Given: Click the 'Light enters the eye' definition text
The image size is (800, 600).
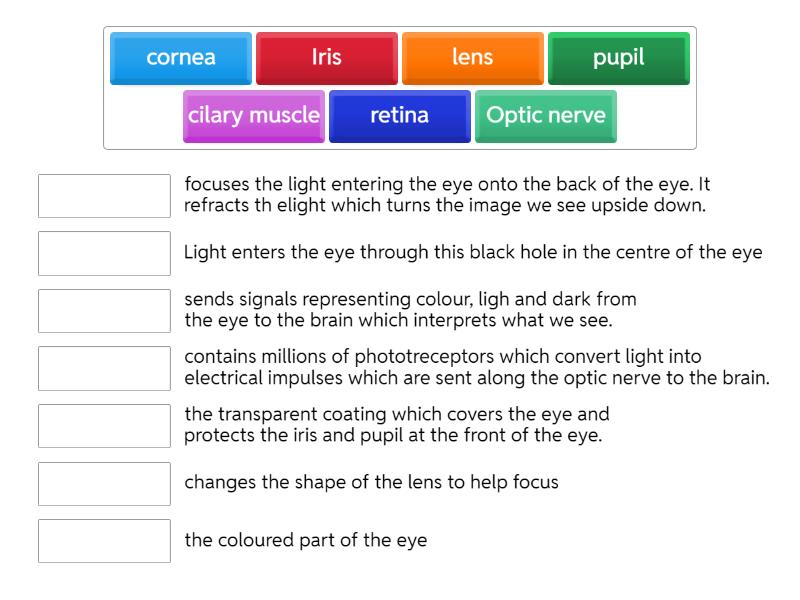Looking at the screenshot, I should [473, 253].
